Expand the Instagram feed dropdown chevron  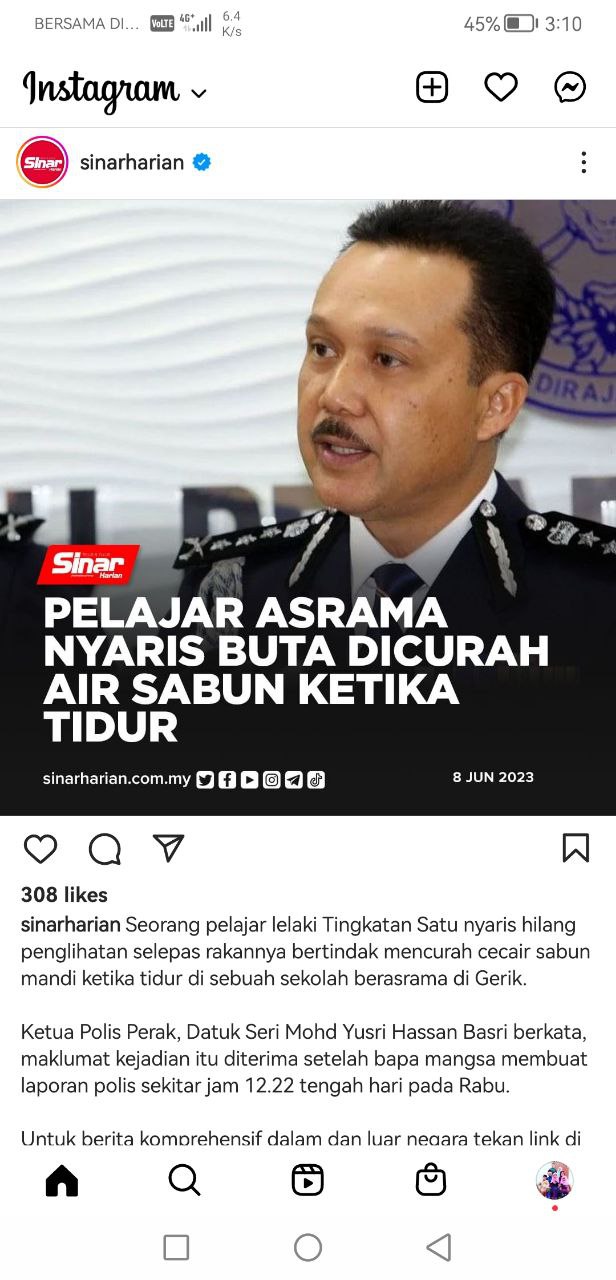pyautogui.click(x=199, y=94)
